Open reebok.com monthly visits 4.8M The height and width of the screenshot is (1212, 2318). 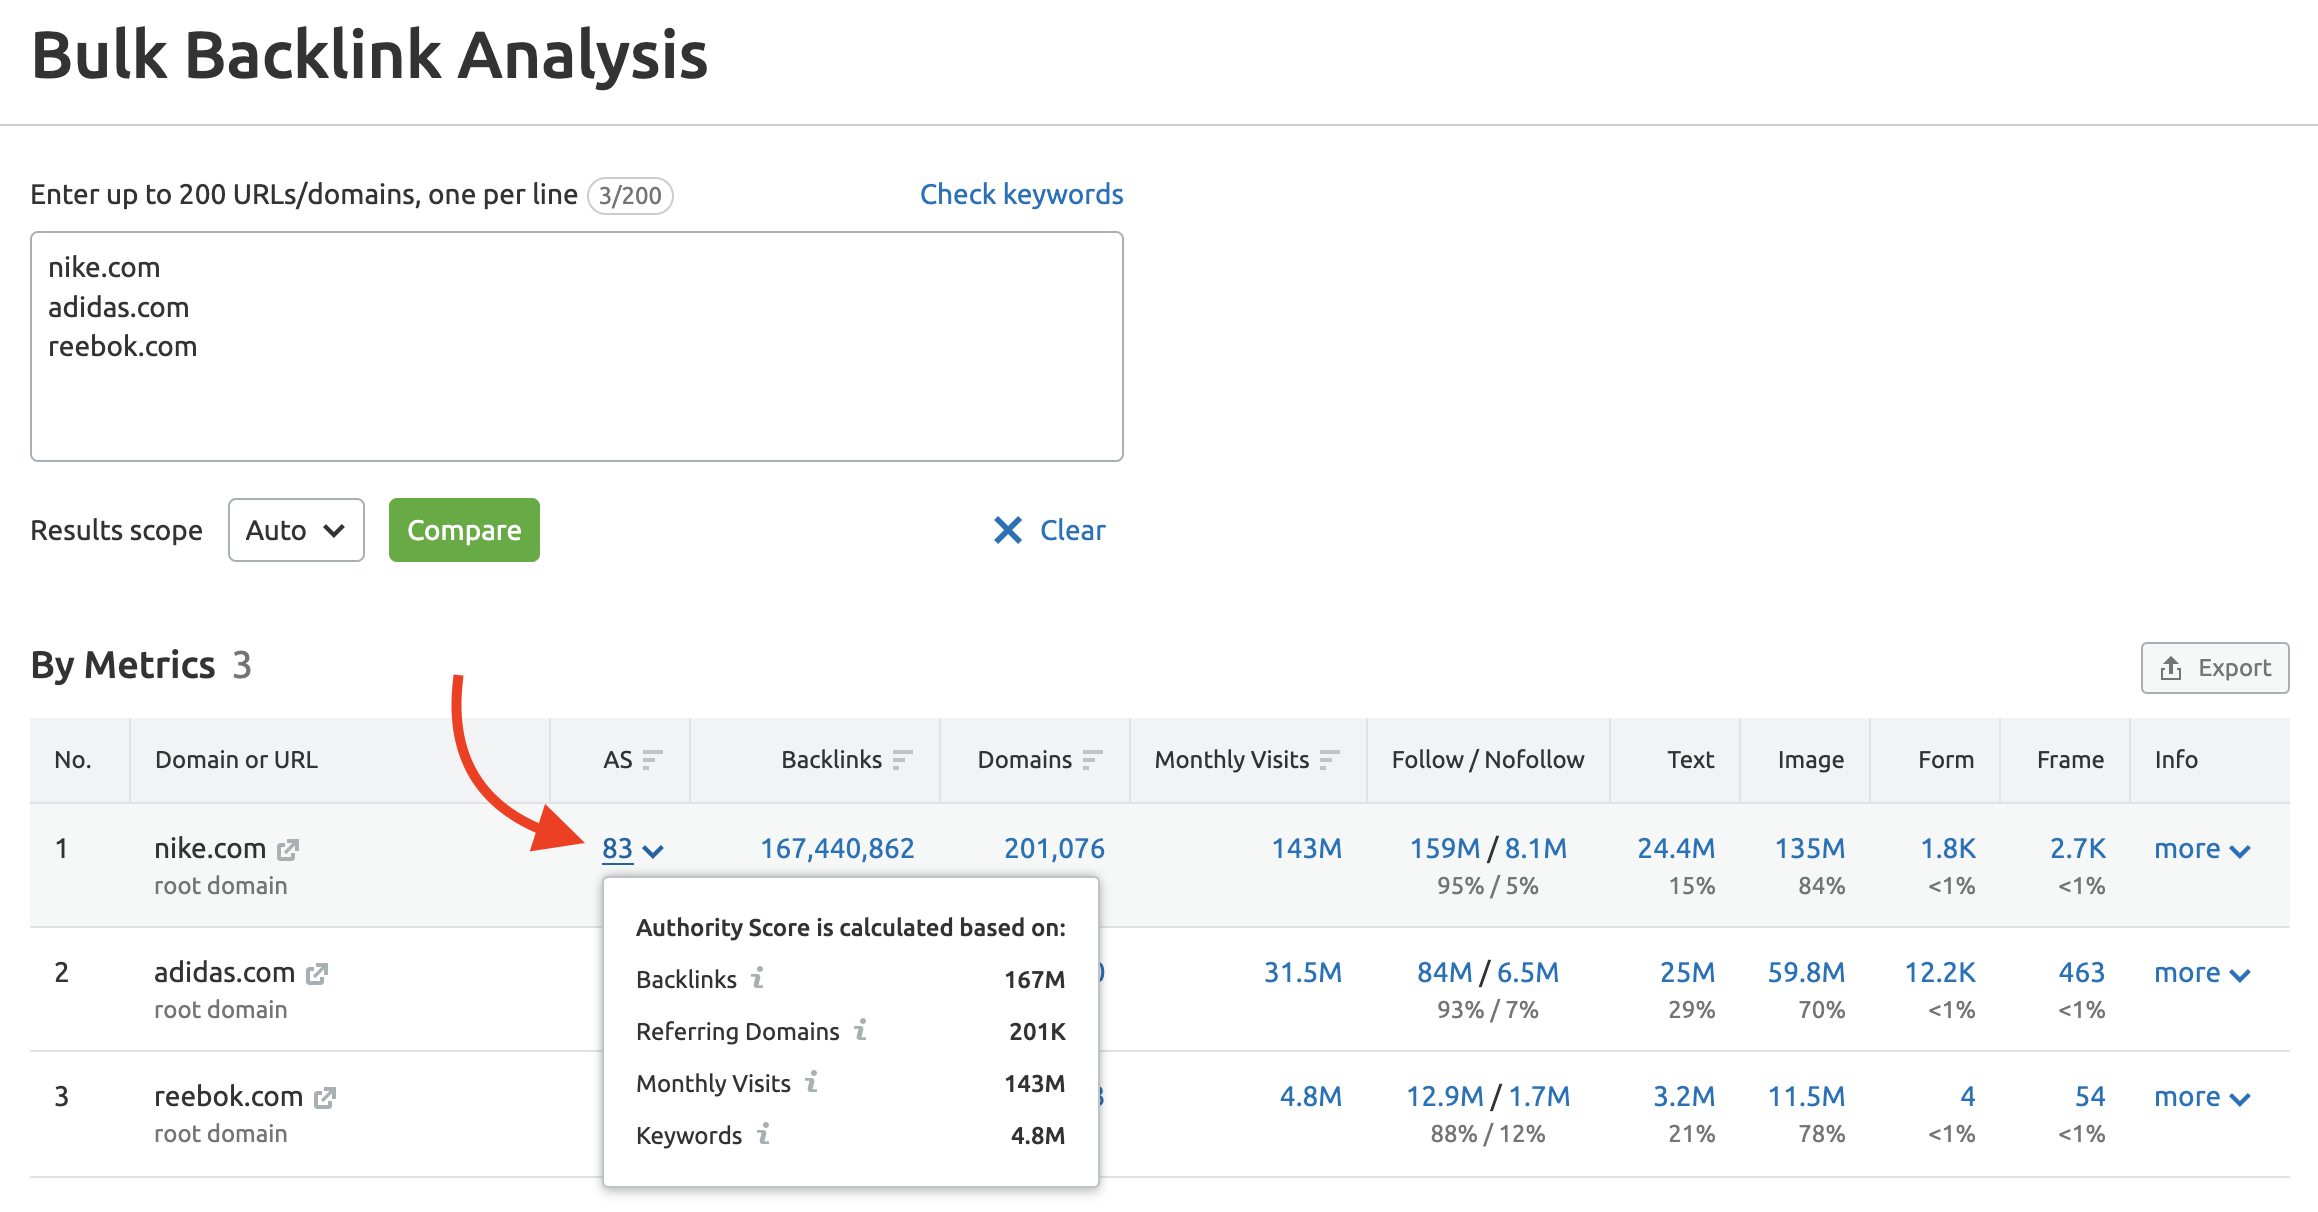coord(1311,1097)
